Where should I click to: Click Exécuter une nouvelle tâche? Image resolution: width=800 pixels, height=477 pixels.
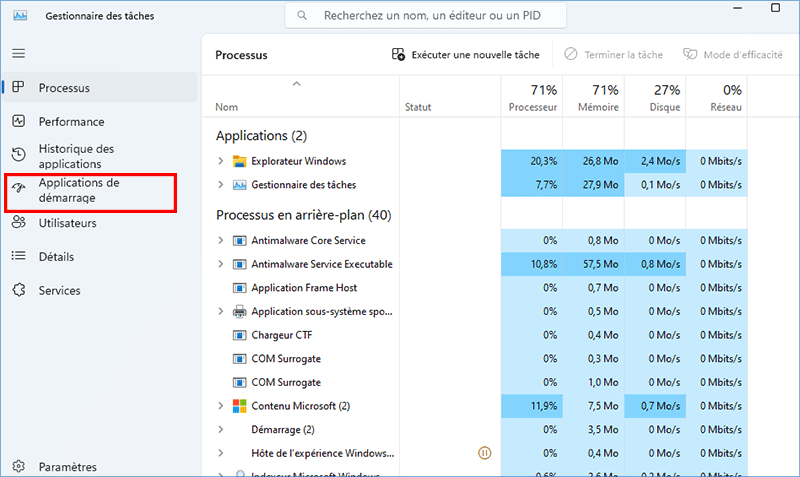tap(466, 55)
